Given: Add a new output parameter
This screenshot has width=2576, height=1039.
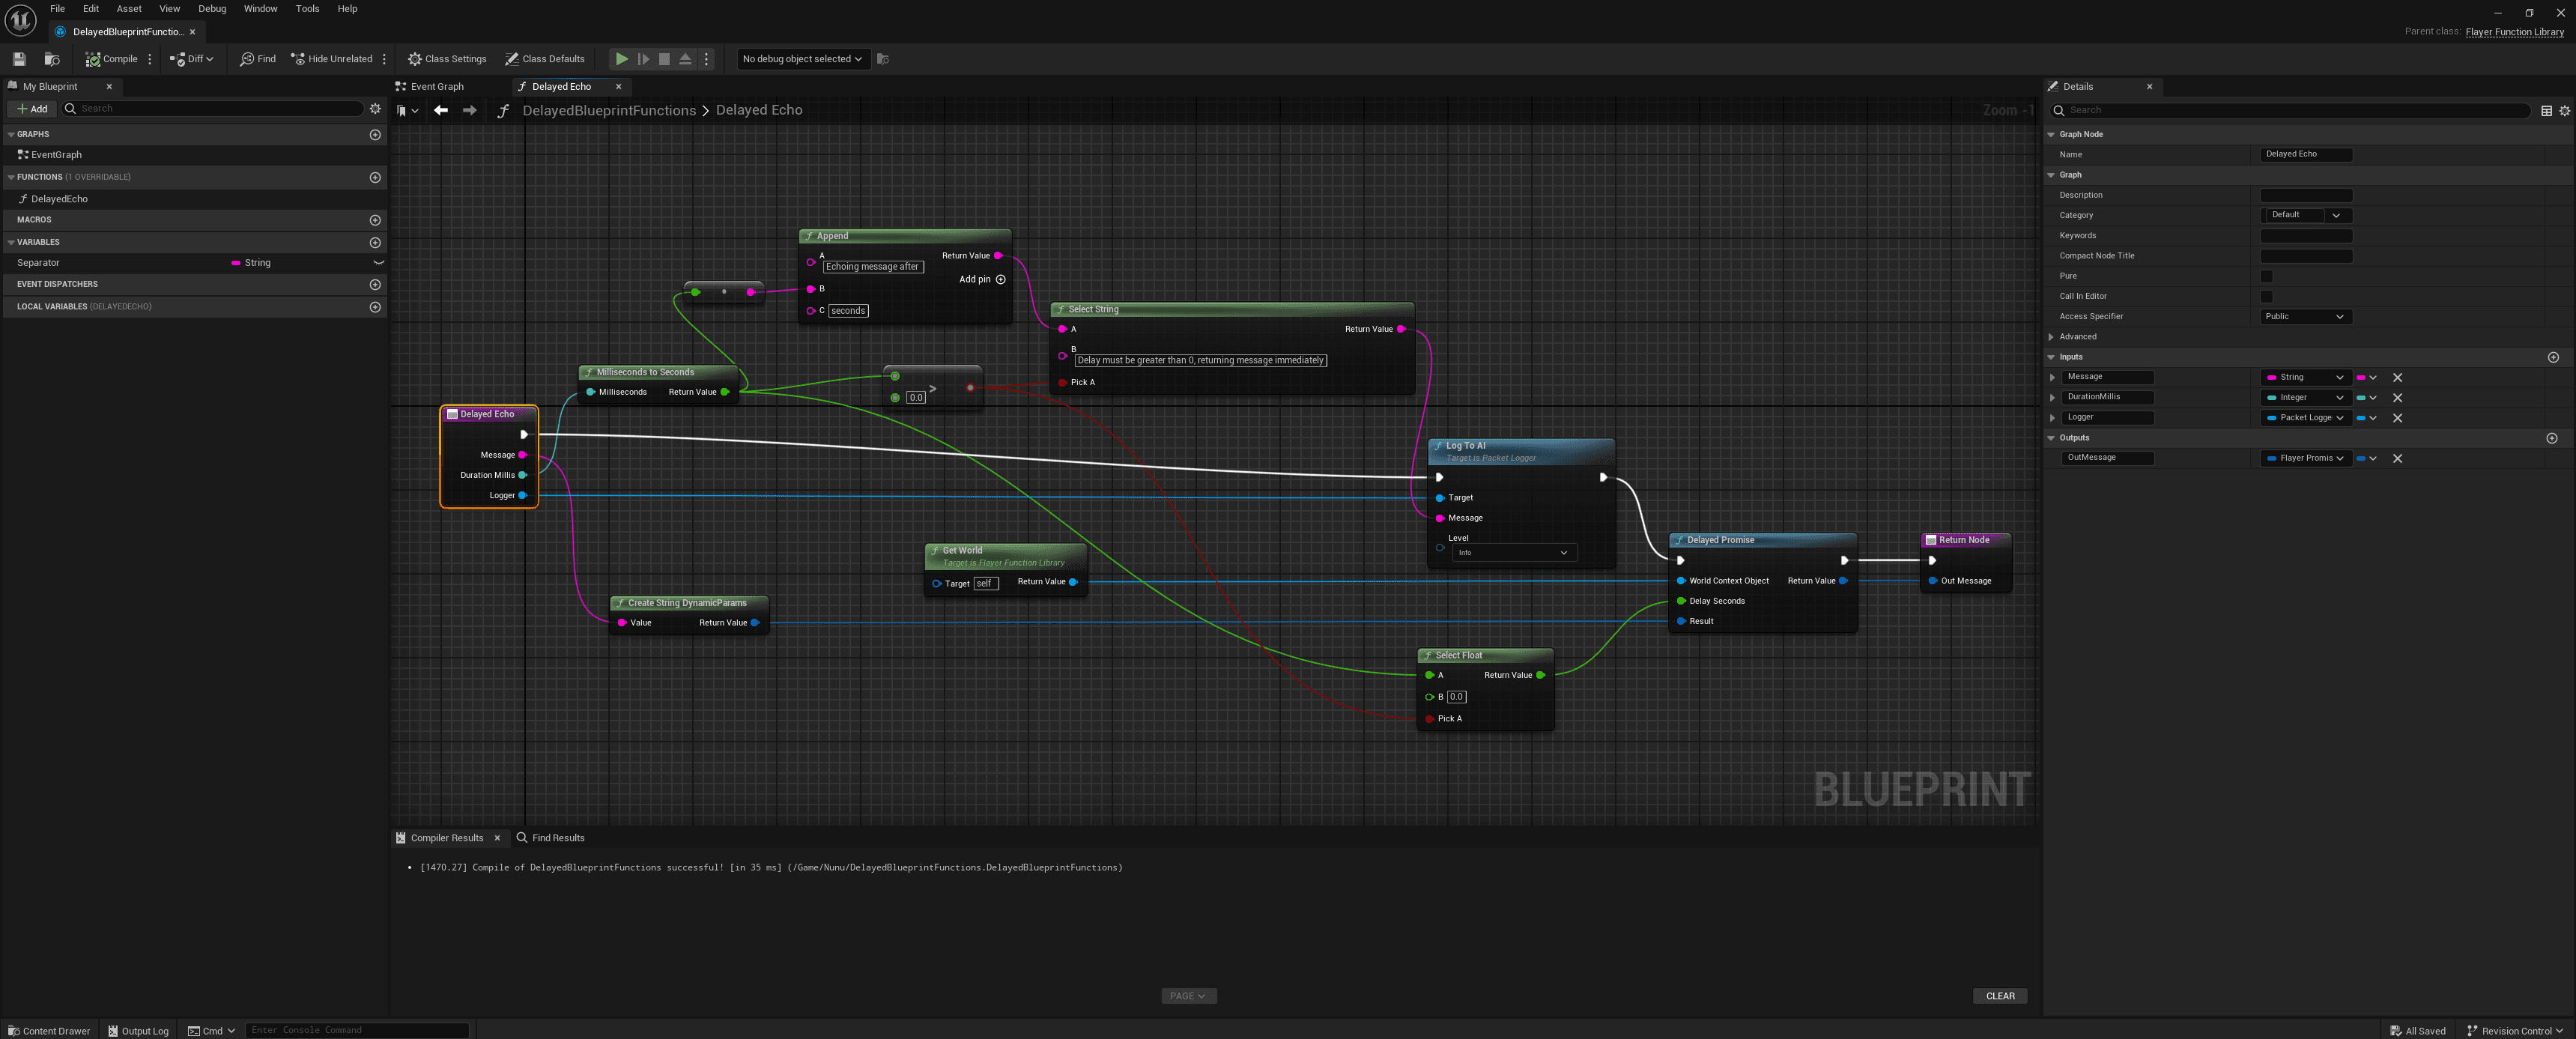Looking at the screenshot, I should click(x=2552, y=438).
